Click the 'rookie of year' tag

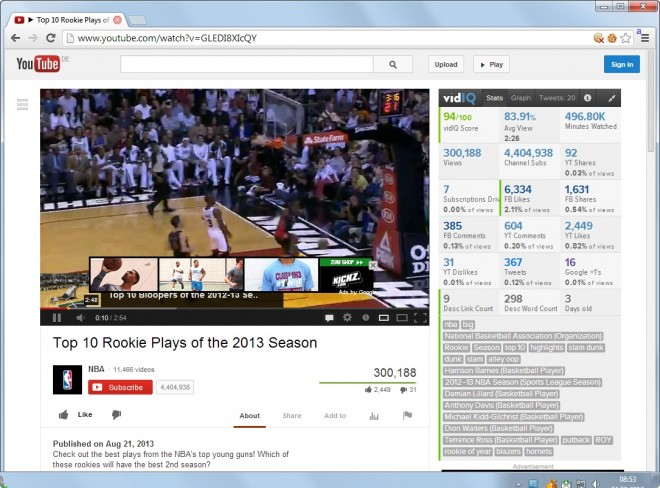468,452
